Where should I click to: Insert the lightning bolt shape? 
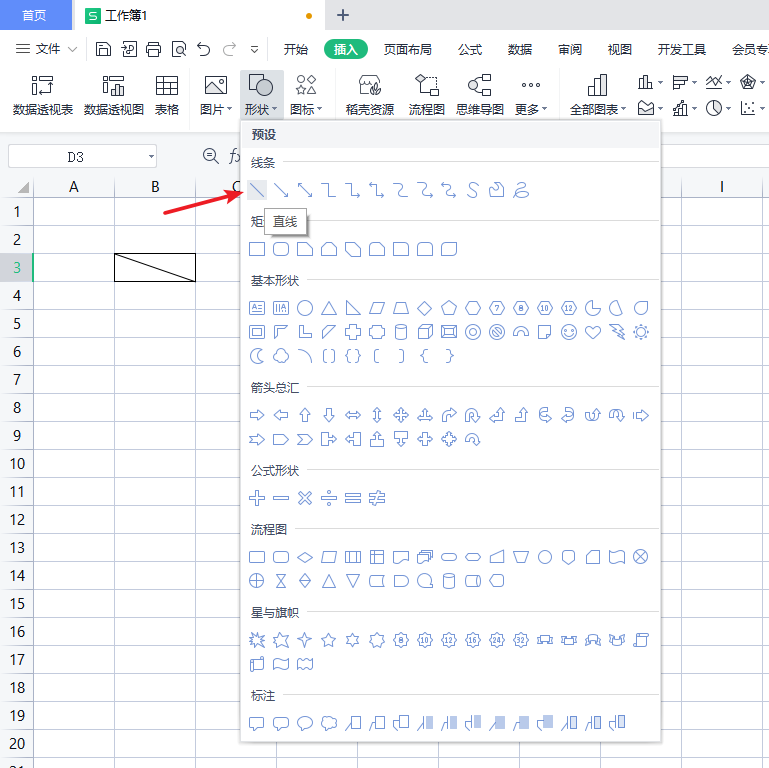point(617,332)
